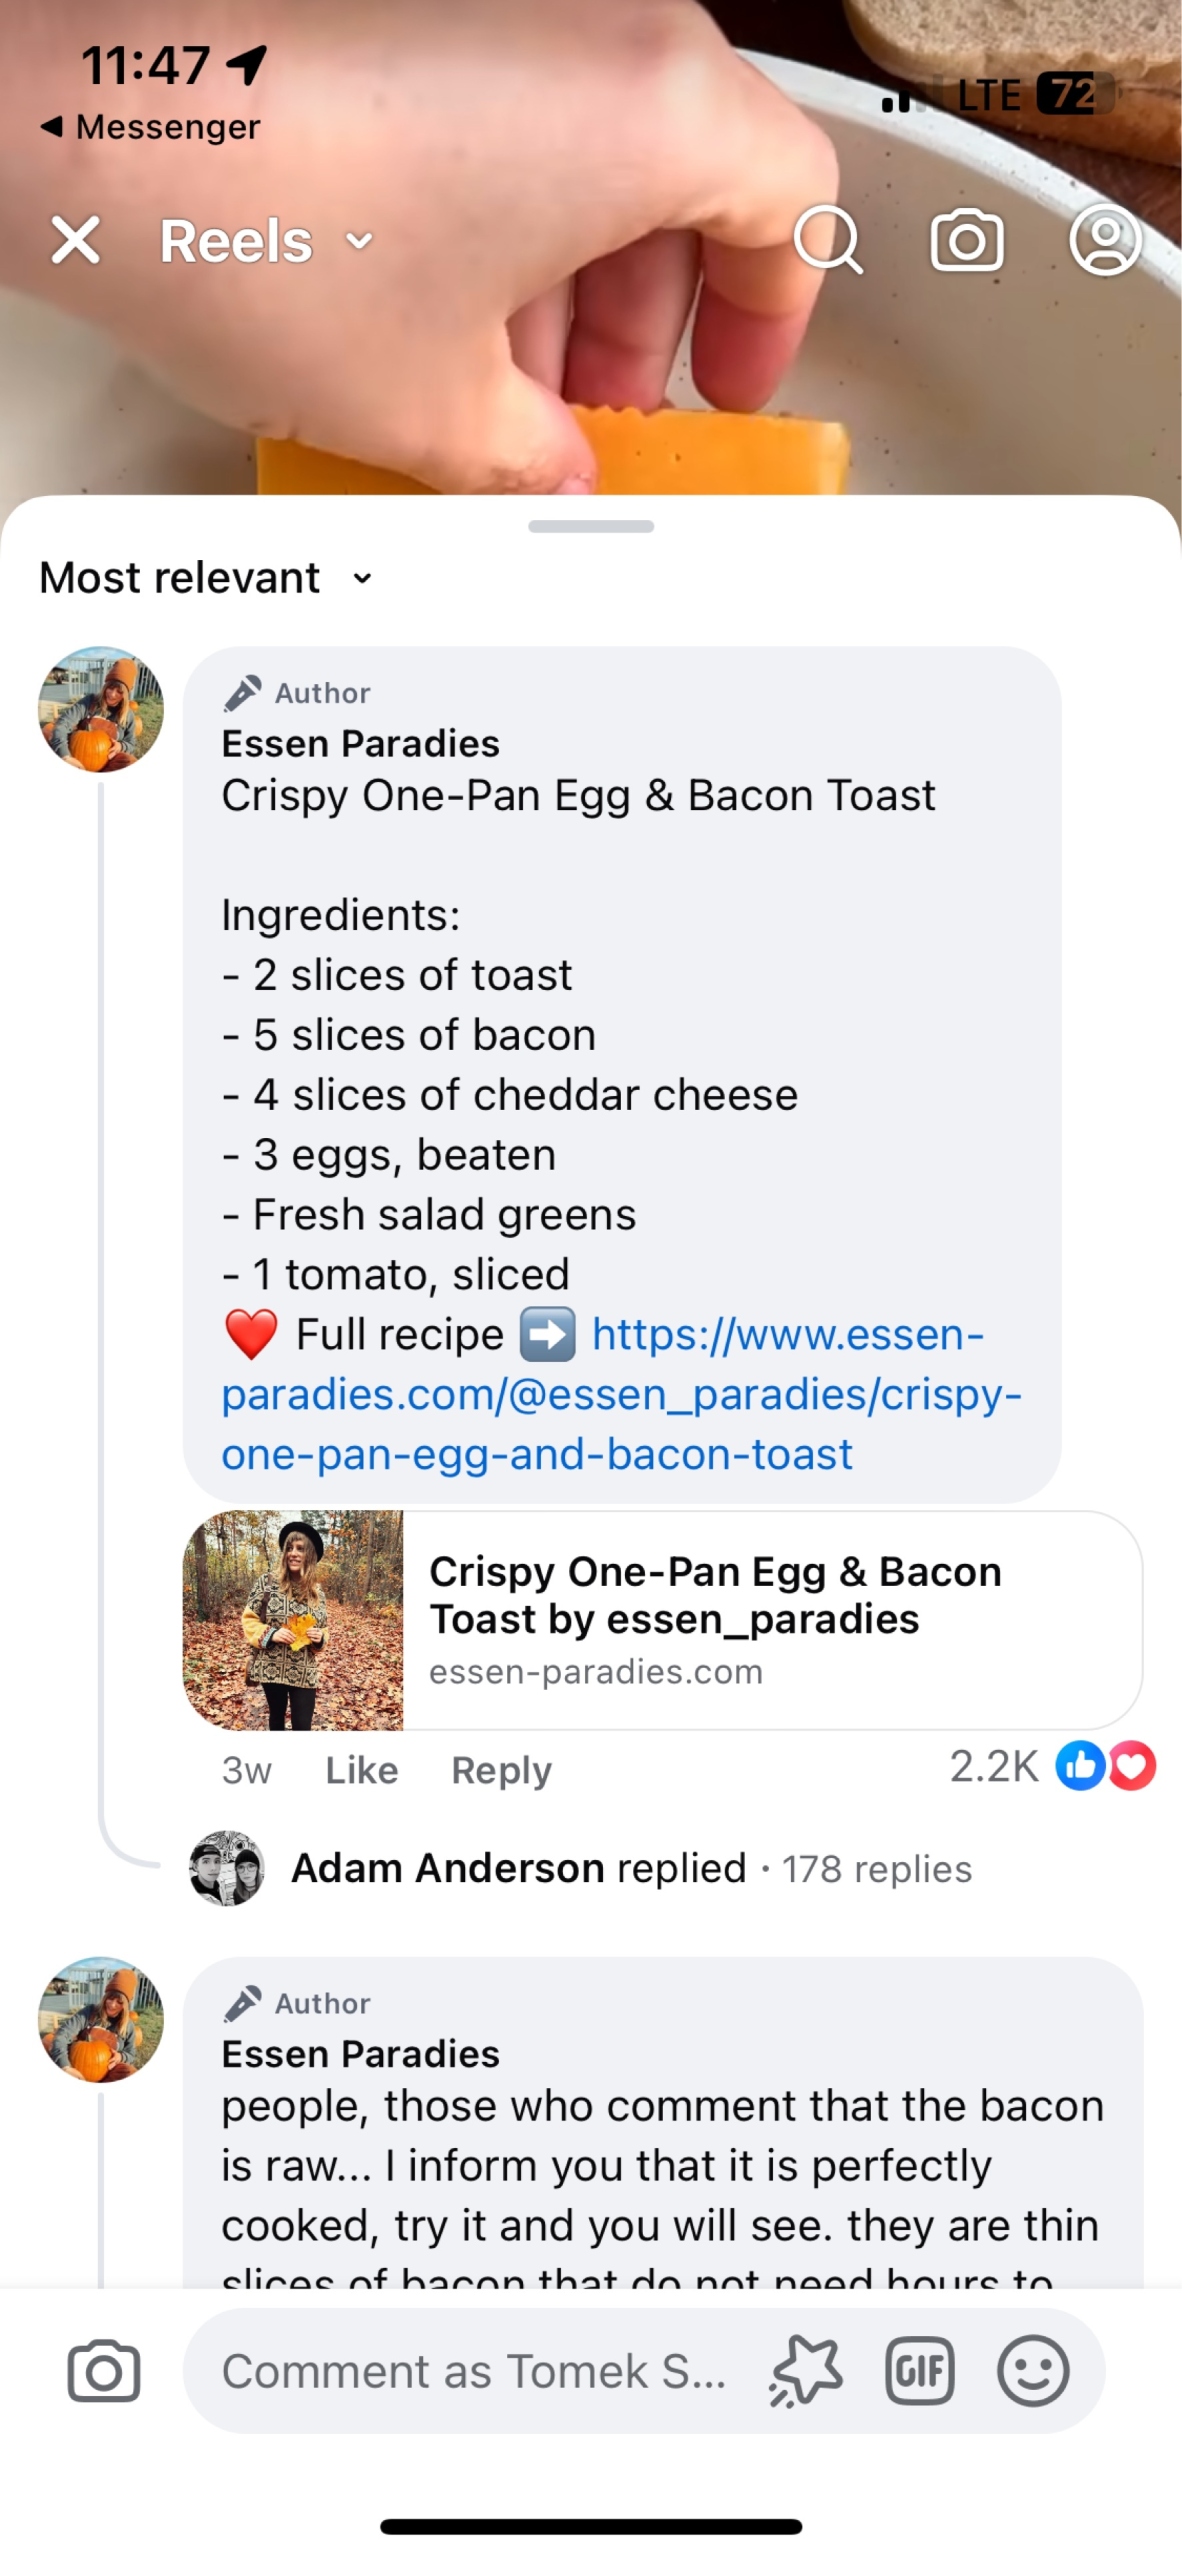
Task: Tap Adam Anderson's small avatar
Action: [227, 1868]
